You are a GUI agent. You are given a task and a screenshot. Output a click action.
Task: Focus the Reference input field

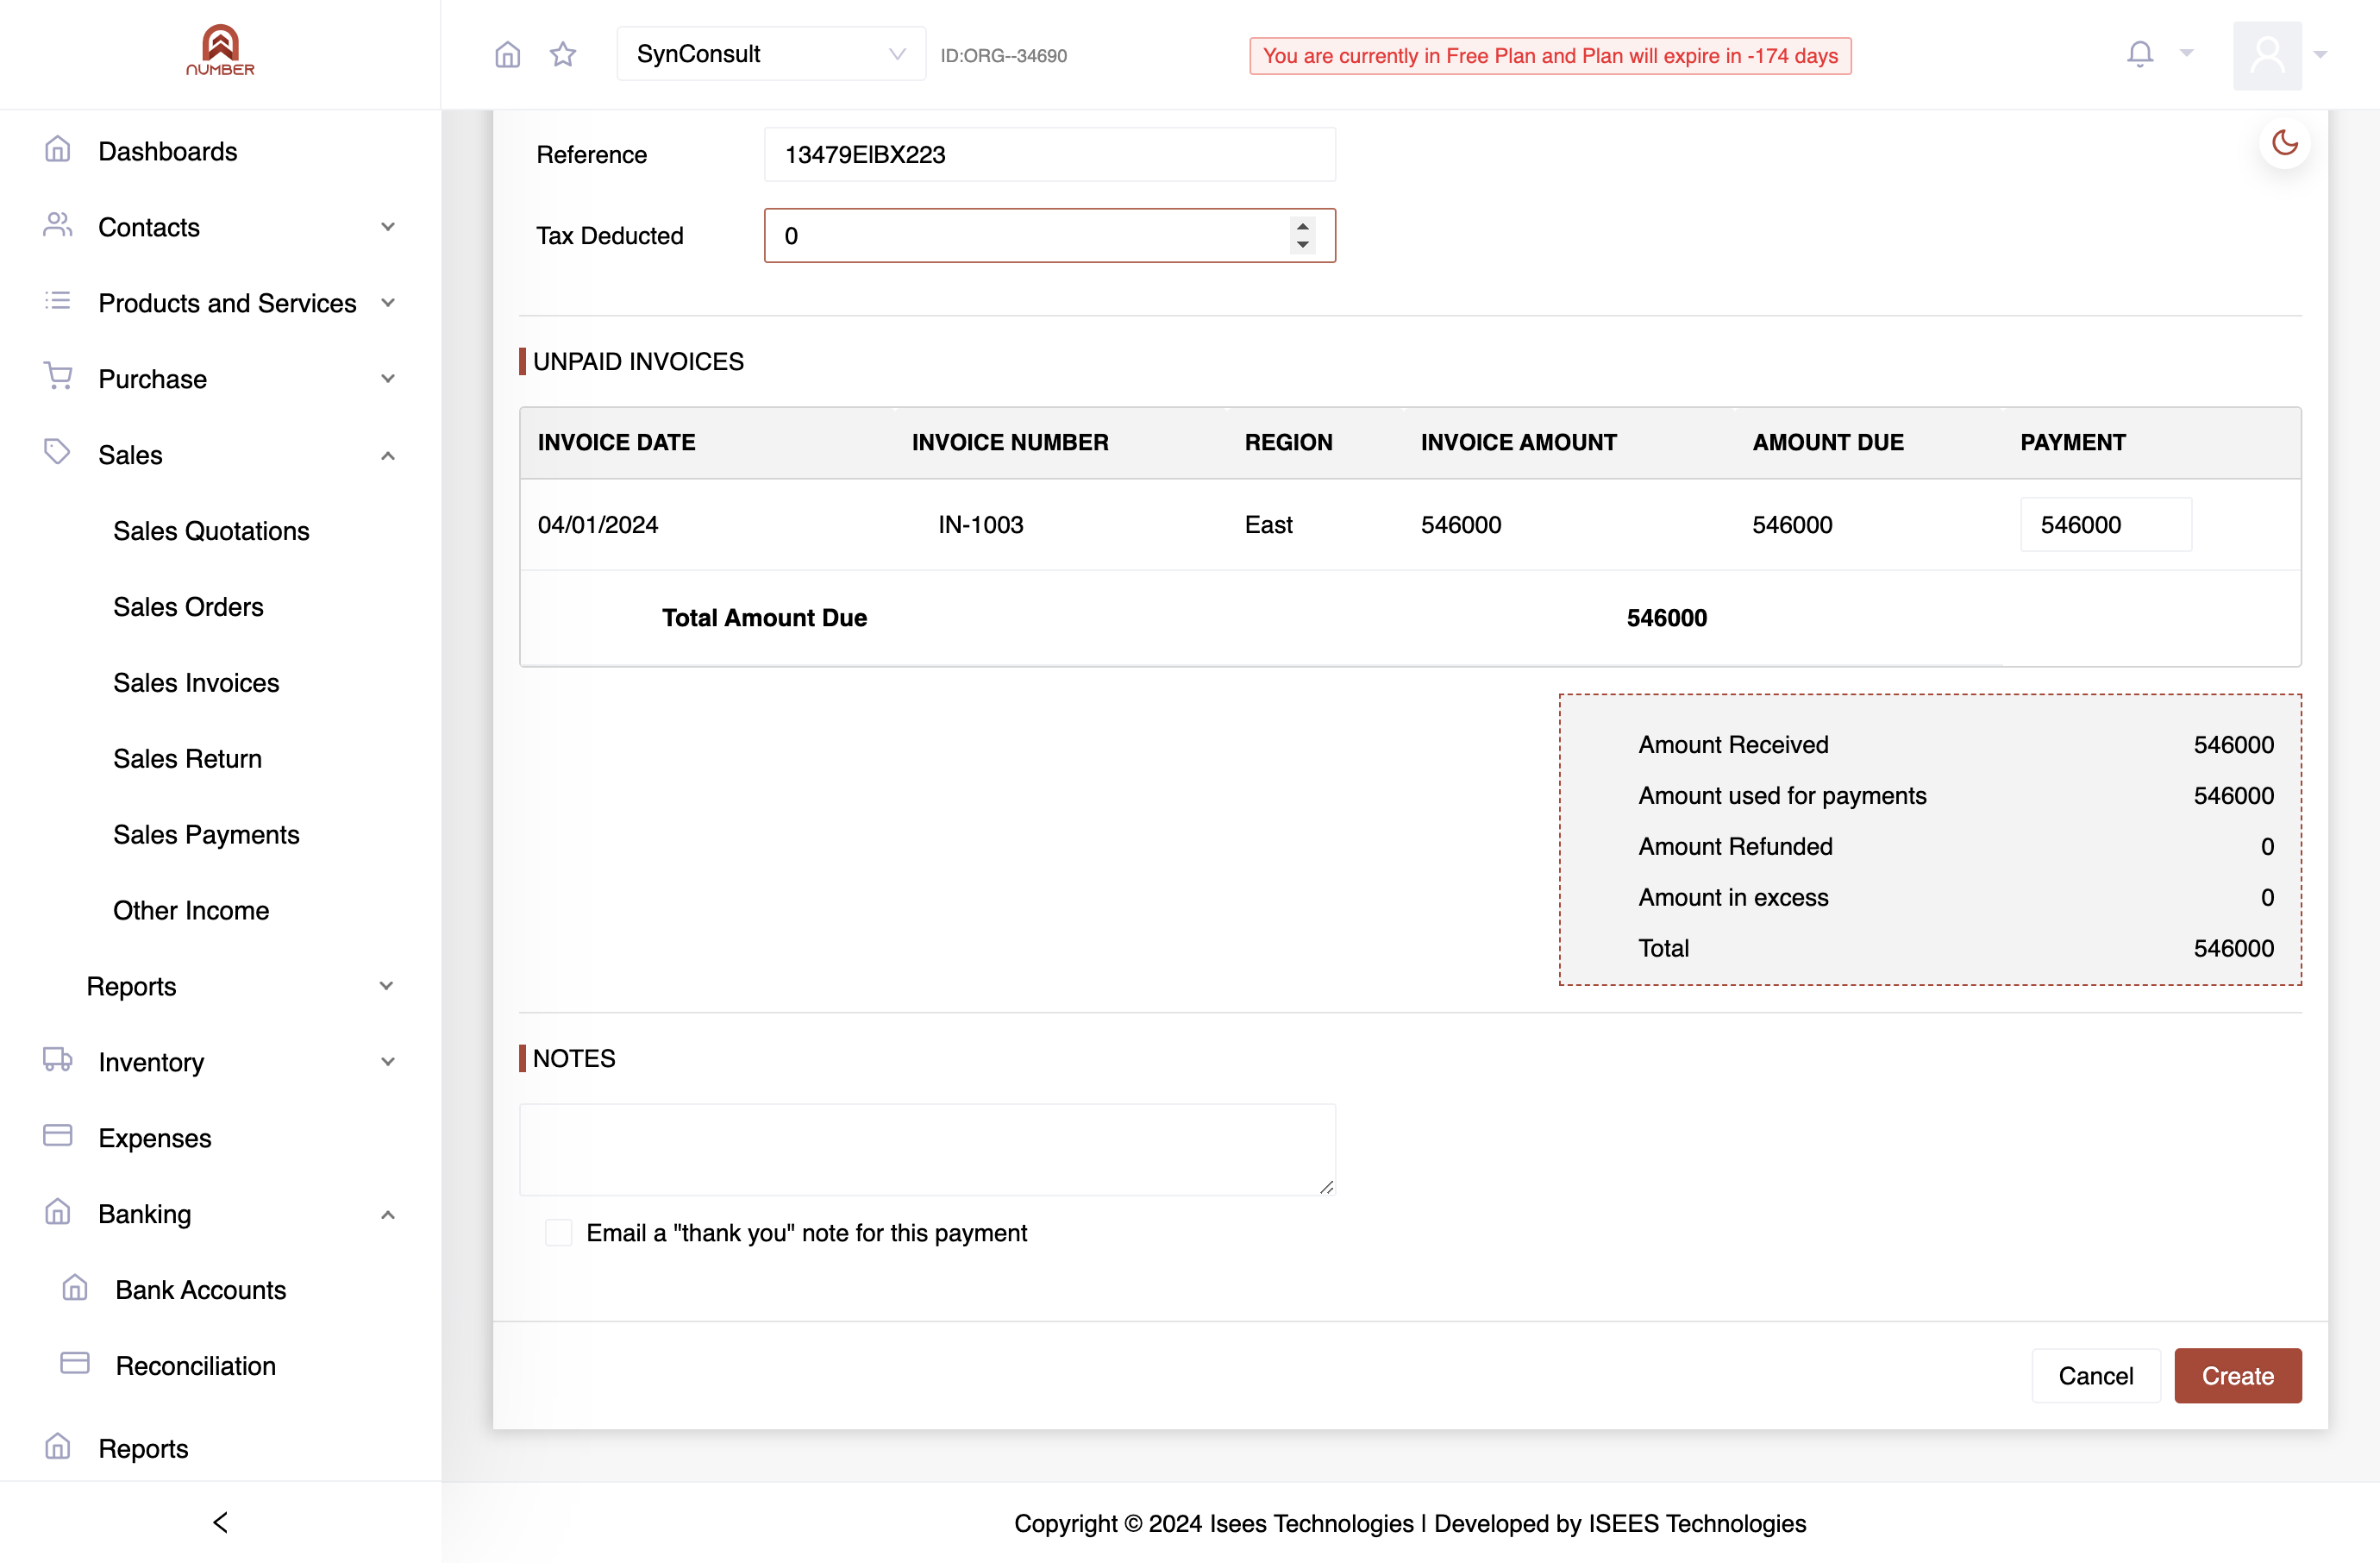tap(1050, 154)
